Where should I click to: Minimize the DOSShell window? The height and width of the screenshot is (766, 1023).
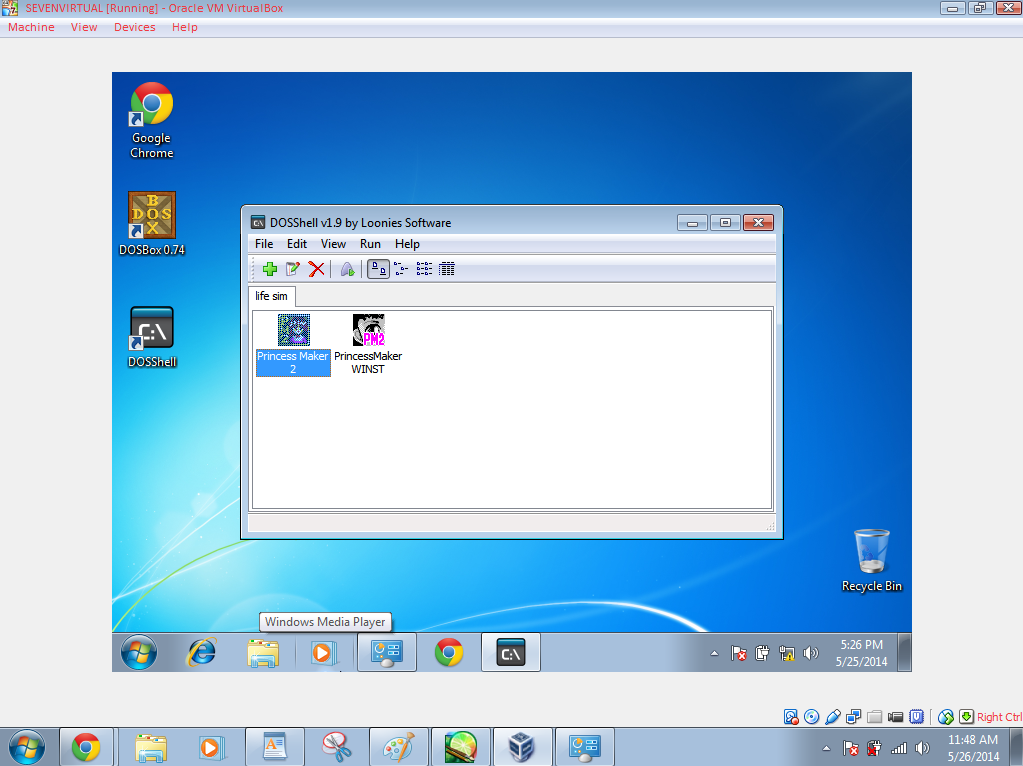pos(692,223)
